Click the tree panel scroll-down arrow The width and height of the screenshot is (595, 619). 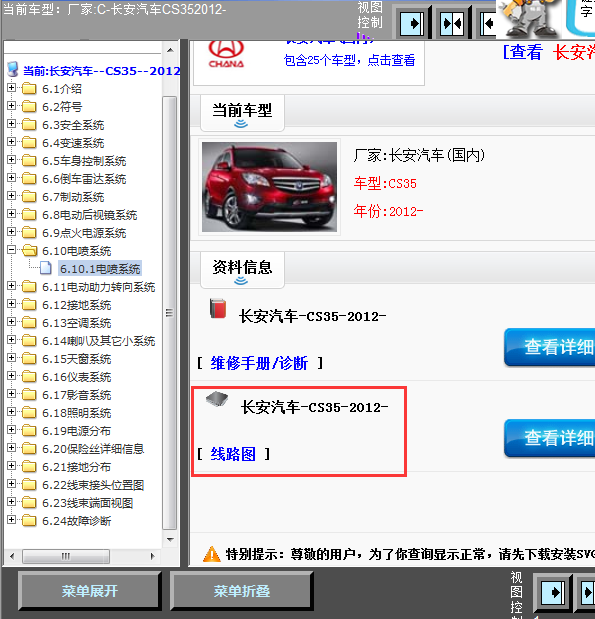coord(170,539)
